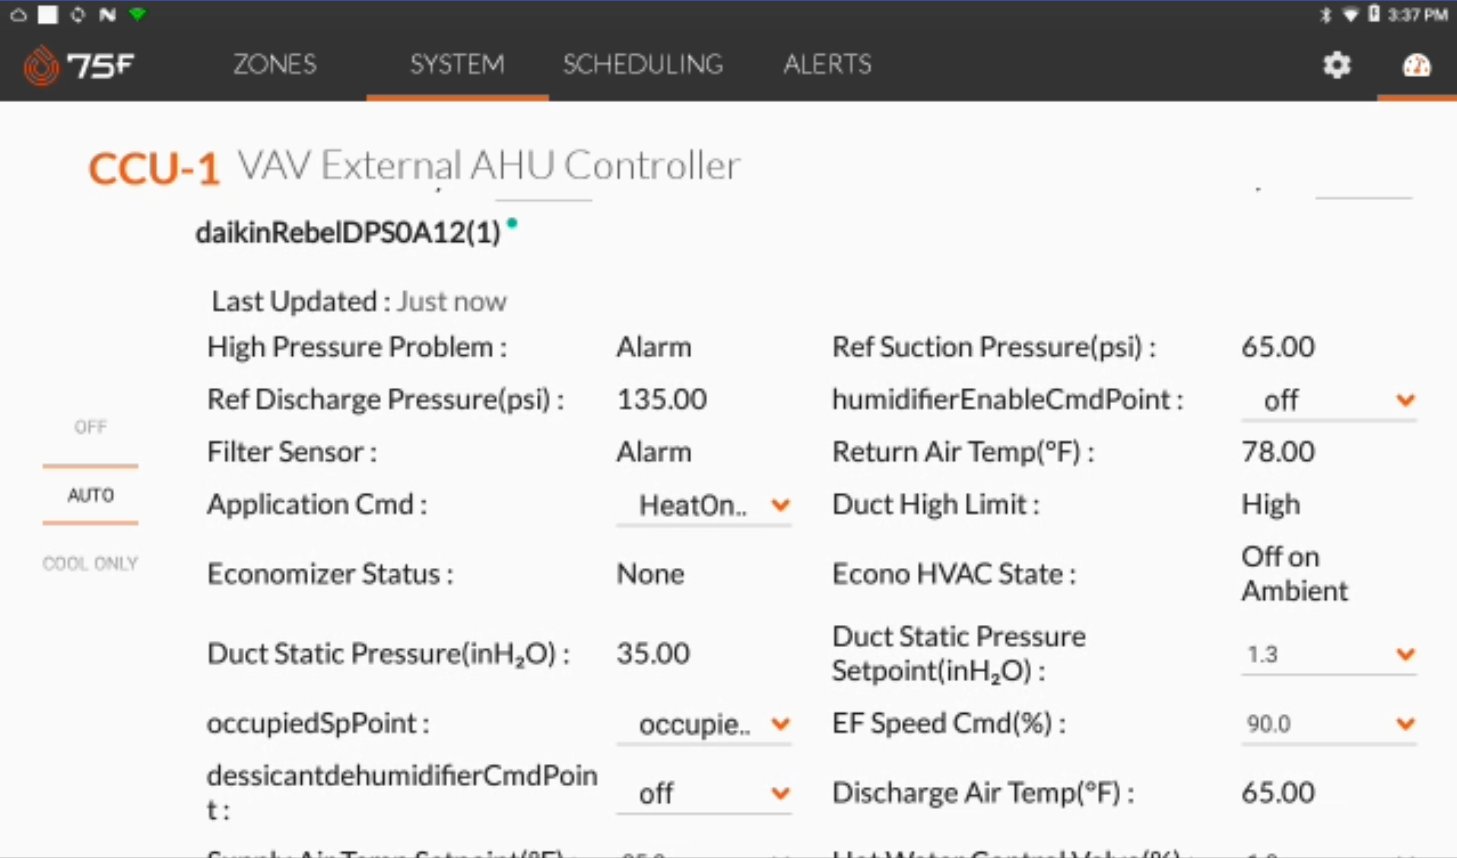Viewport: 1457px width, 858px height.
Task: Tap the Bluetooth status bar icon
Action: point(1326,14)
